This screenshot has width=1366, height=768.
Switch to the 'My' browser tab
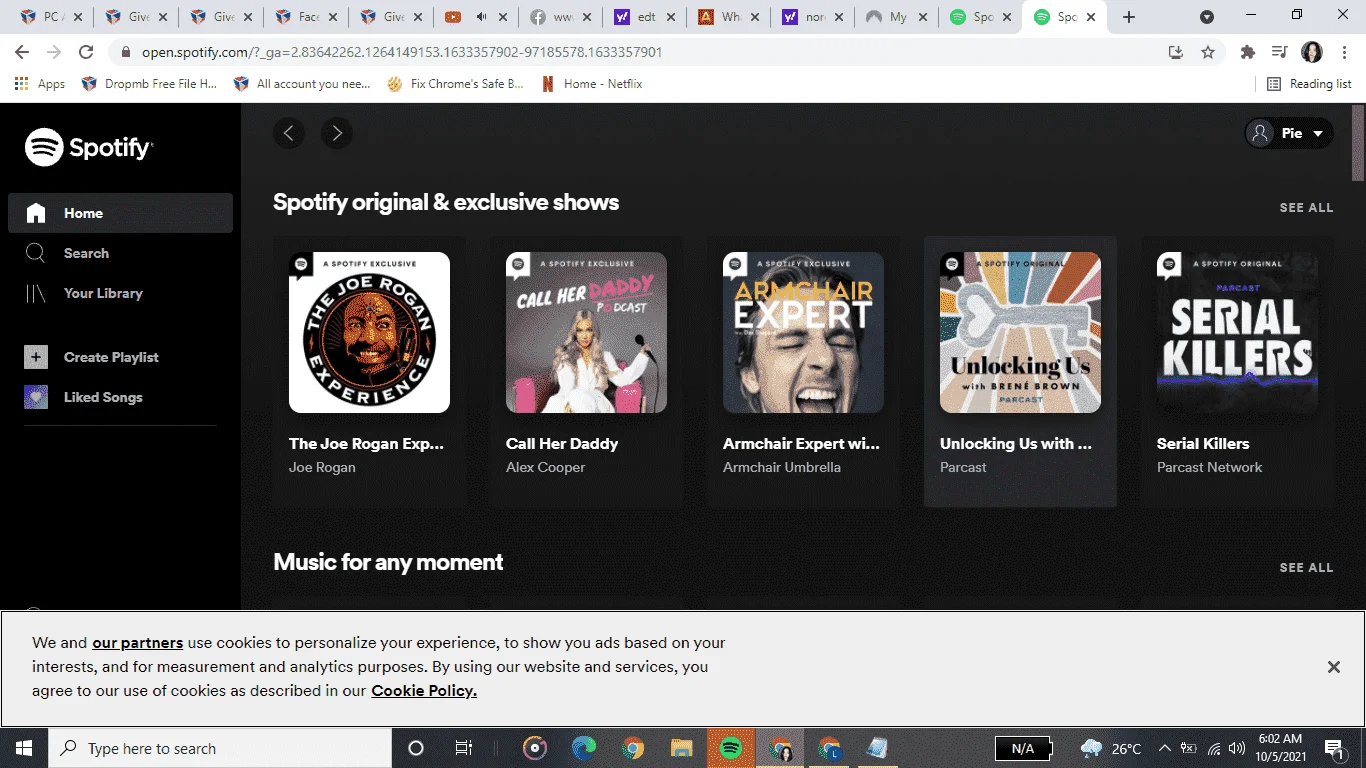pyautogui.click(x=897, y=17)
